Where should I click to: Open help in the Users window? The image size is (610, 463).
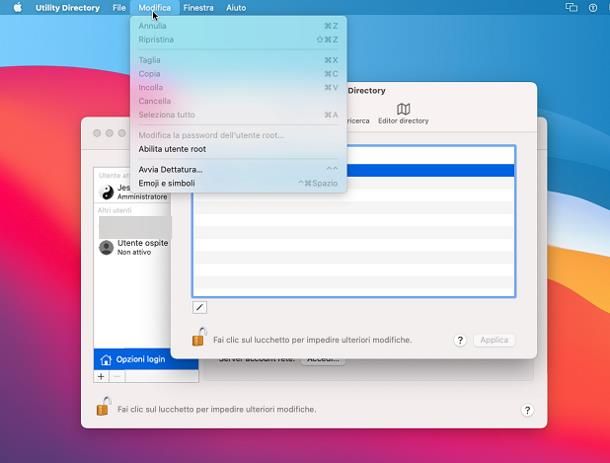click(527, 410)
